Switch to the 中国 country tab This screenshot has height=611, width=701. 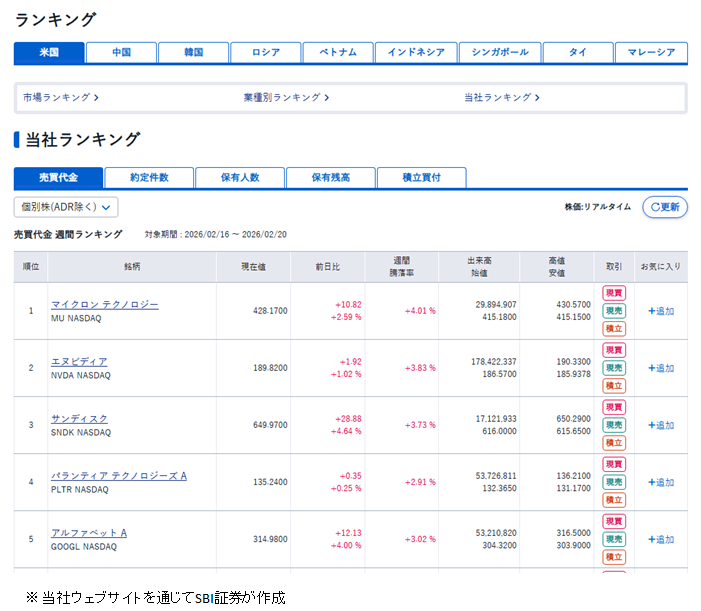pyautogui.click(x=121, y=52)
